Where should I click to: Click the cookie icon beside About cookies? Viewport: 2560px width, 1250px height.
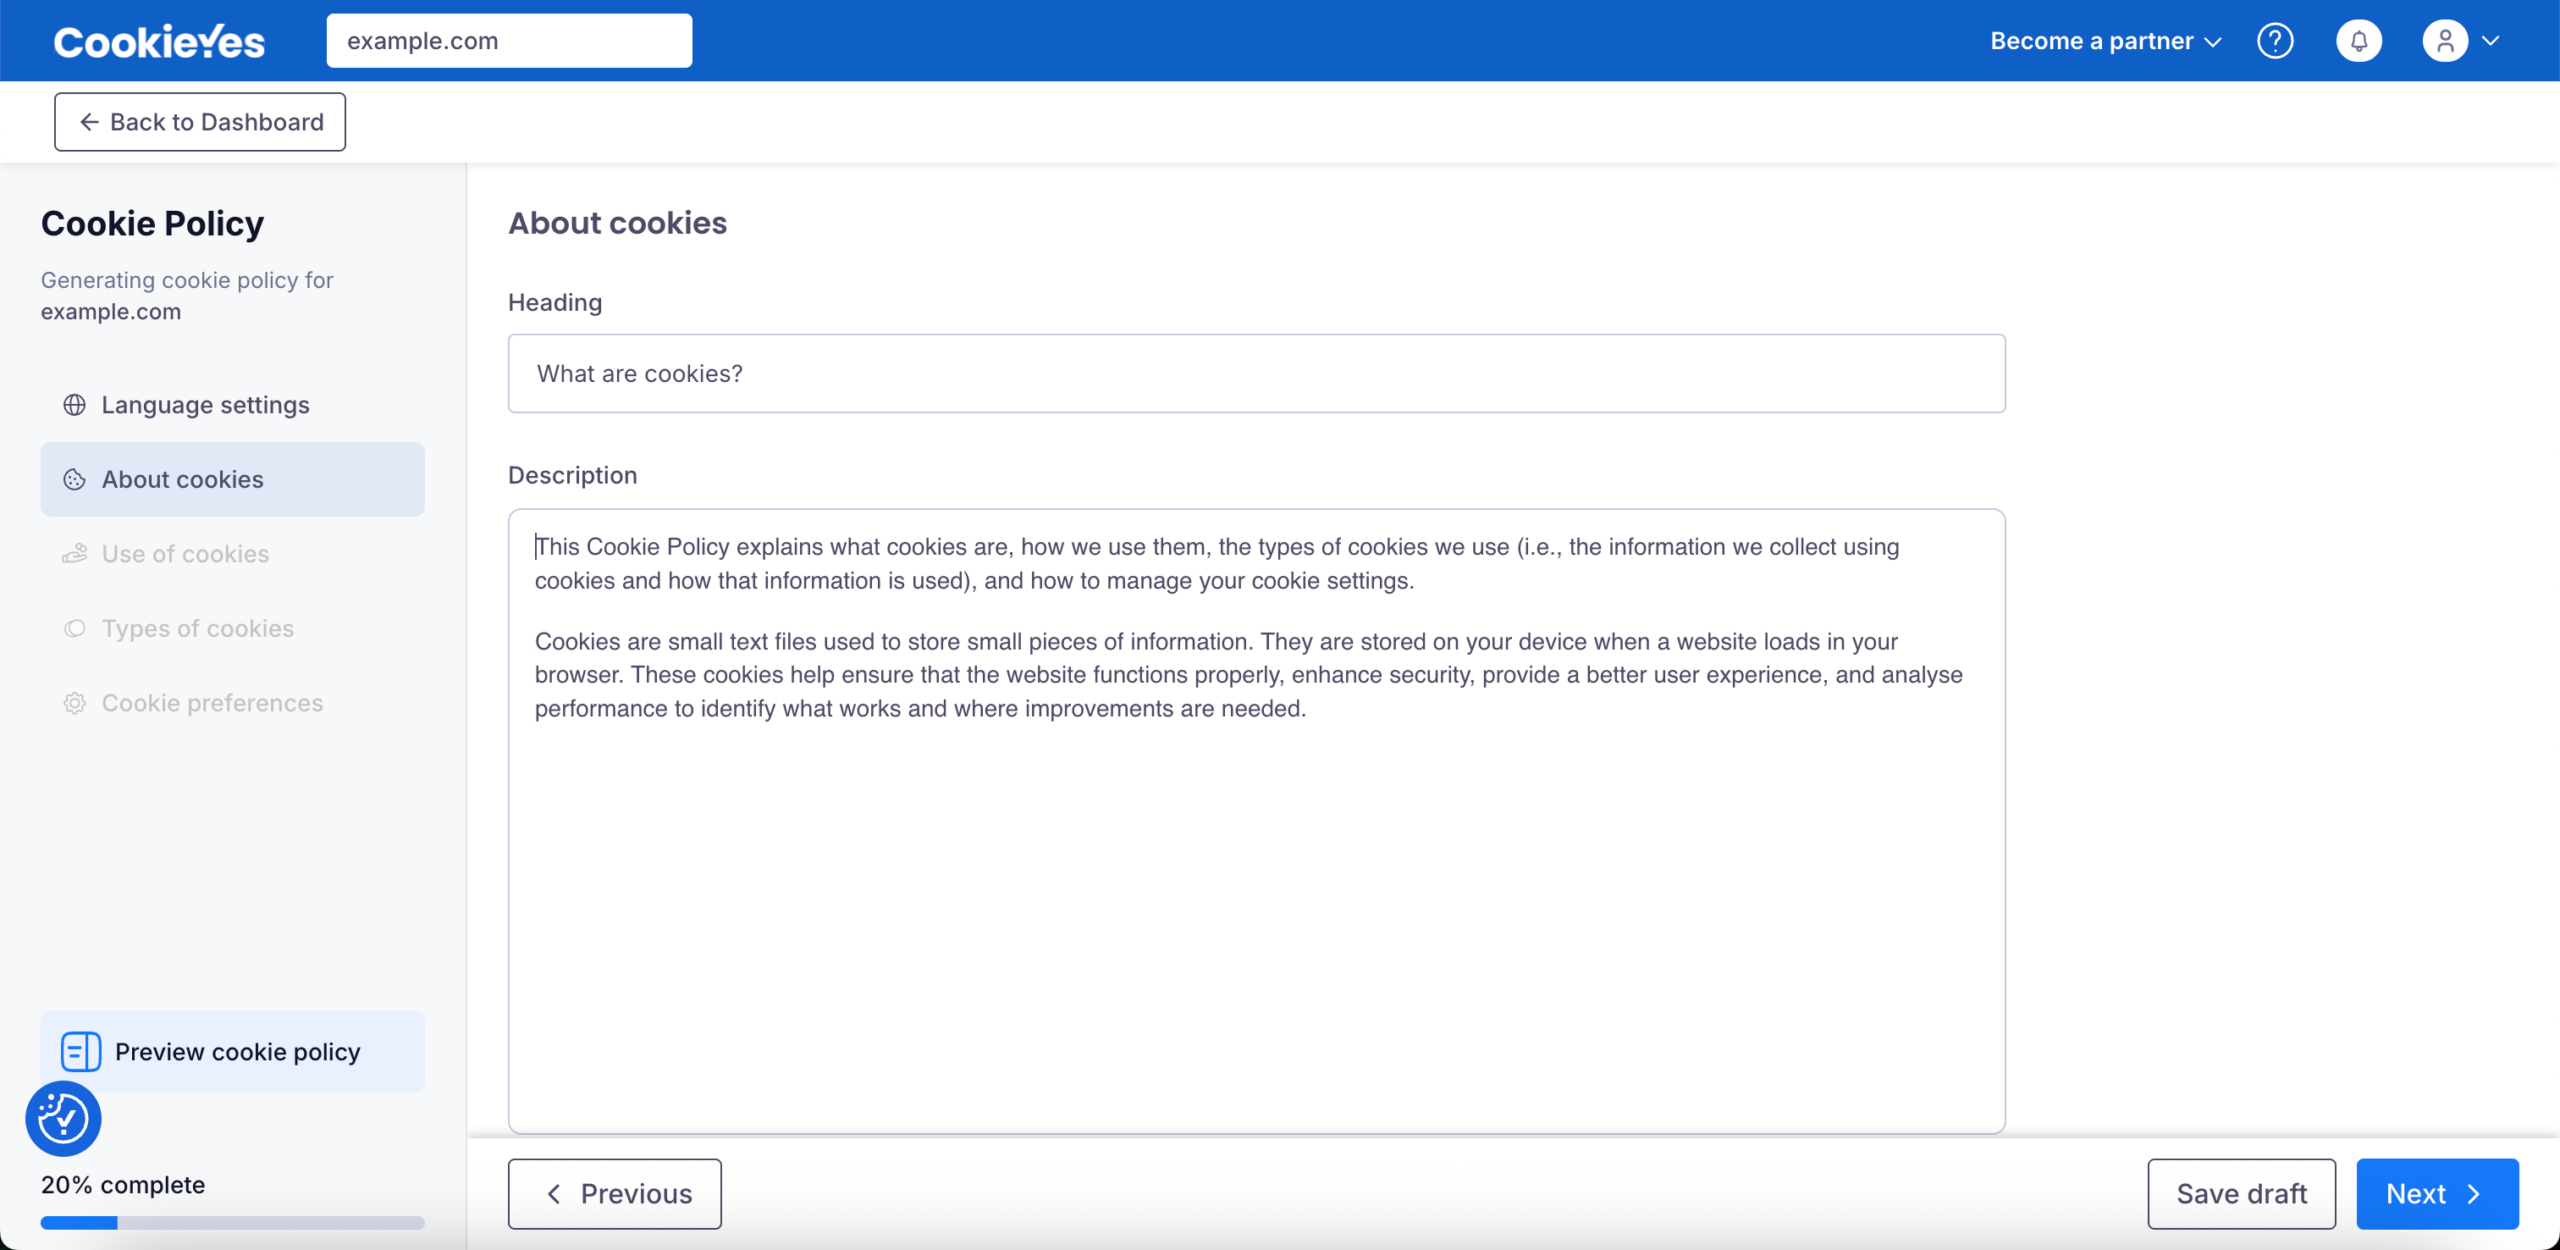(75, 480)
